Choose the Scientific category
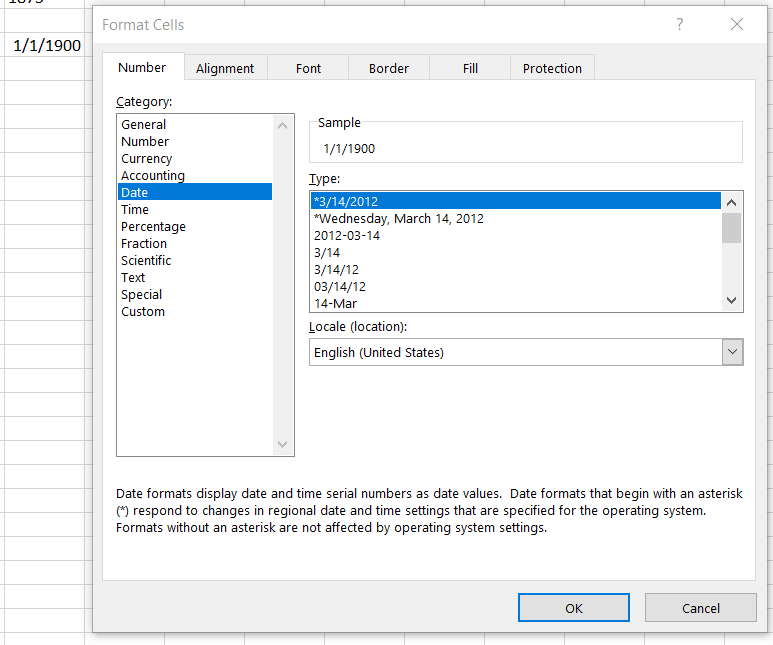The width and height of the screenshot is (773, 645). 195,260
